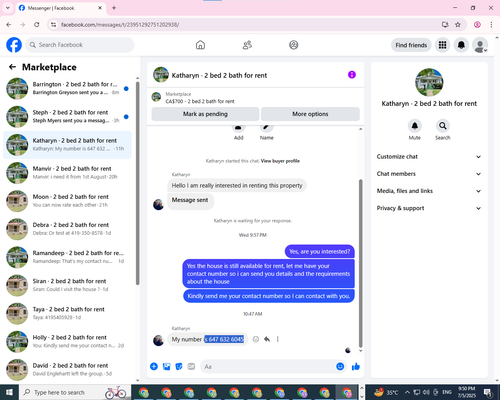500x400 pixels.
Task: Reload the browser page
Action: click(37, 24)
